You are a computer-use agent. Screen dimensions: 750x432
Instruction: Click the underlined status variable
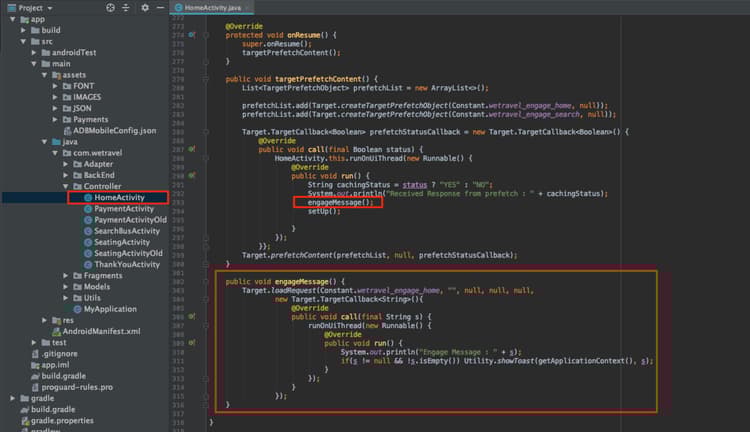pyautogui.click(x=414, y=185)
